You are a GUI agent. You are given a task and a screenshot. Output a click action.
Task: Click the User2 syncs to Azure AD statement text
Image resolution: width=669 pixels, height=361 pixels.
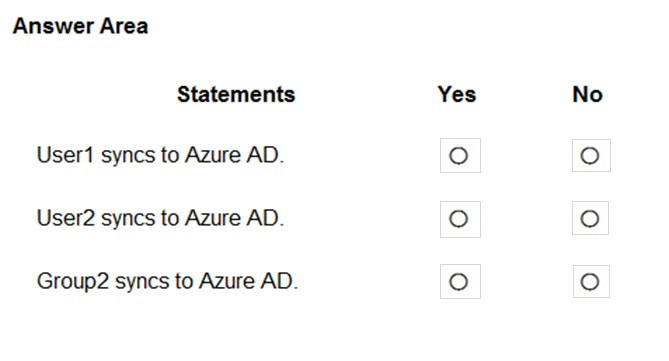(x=160, y=218)
